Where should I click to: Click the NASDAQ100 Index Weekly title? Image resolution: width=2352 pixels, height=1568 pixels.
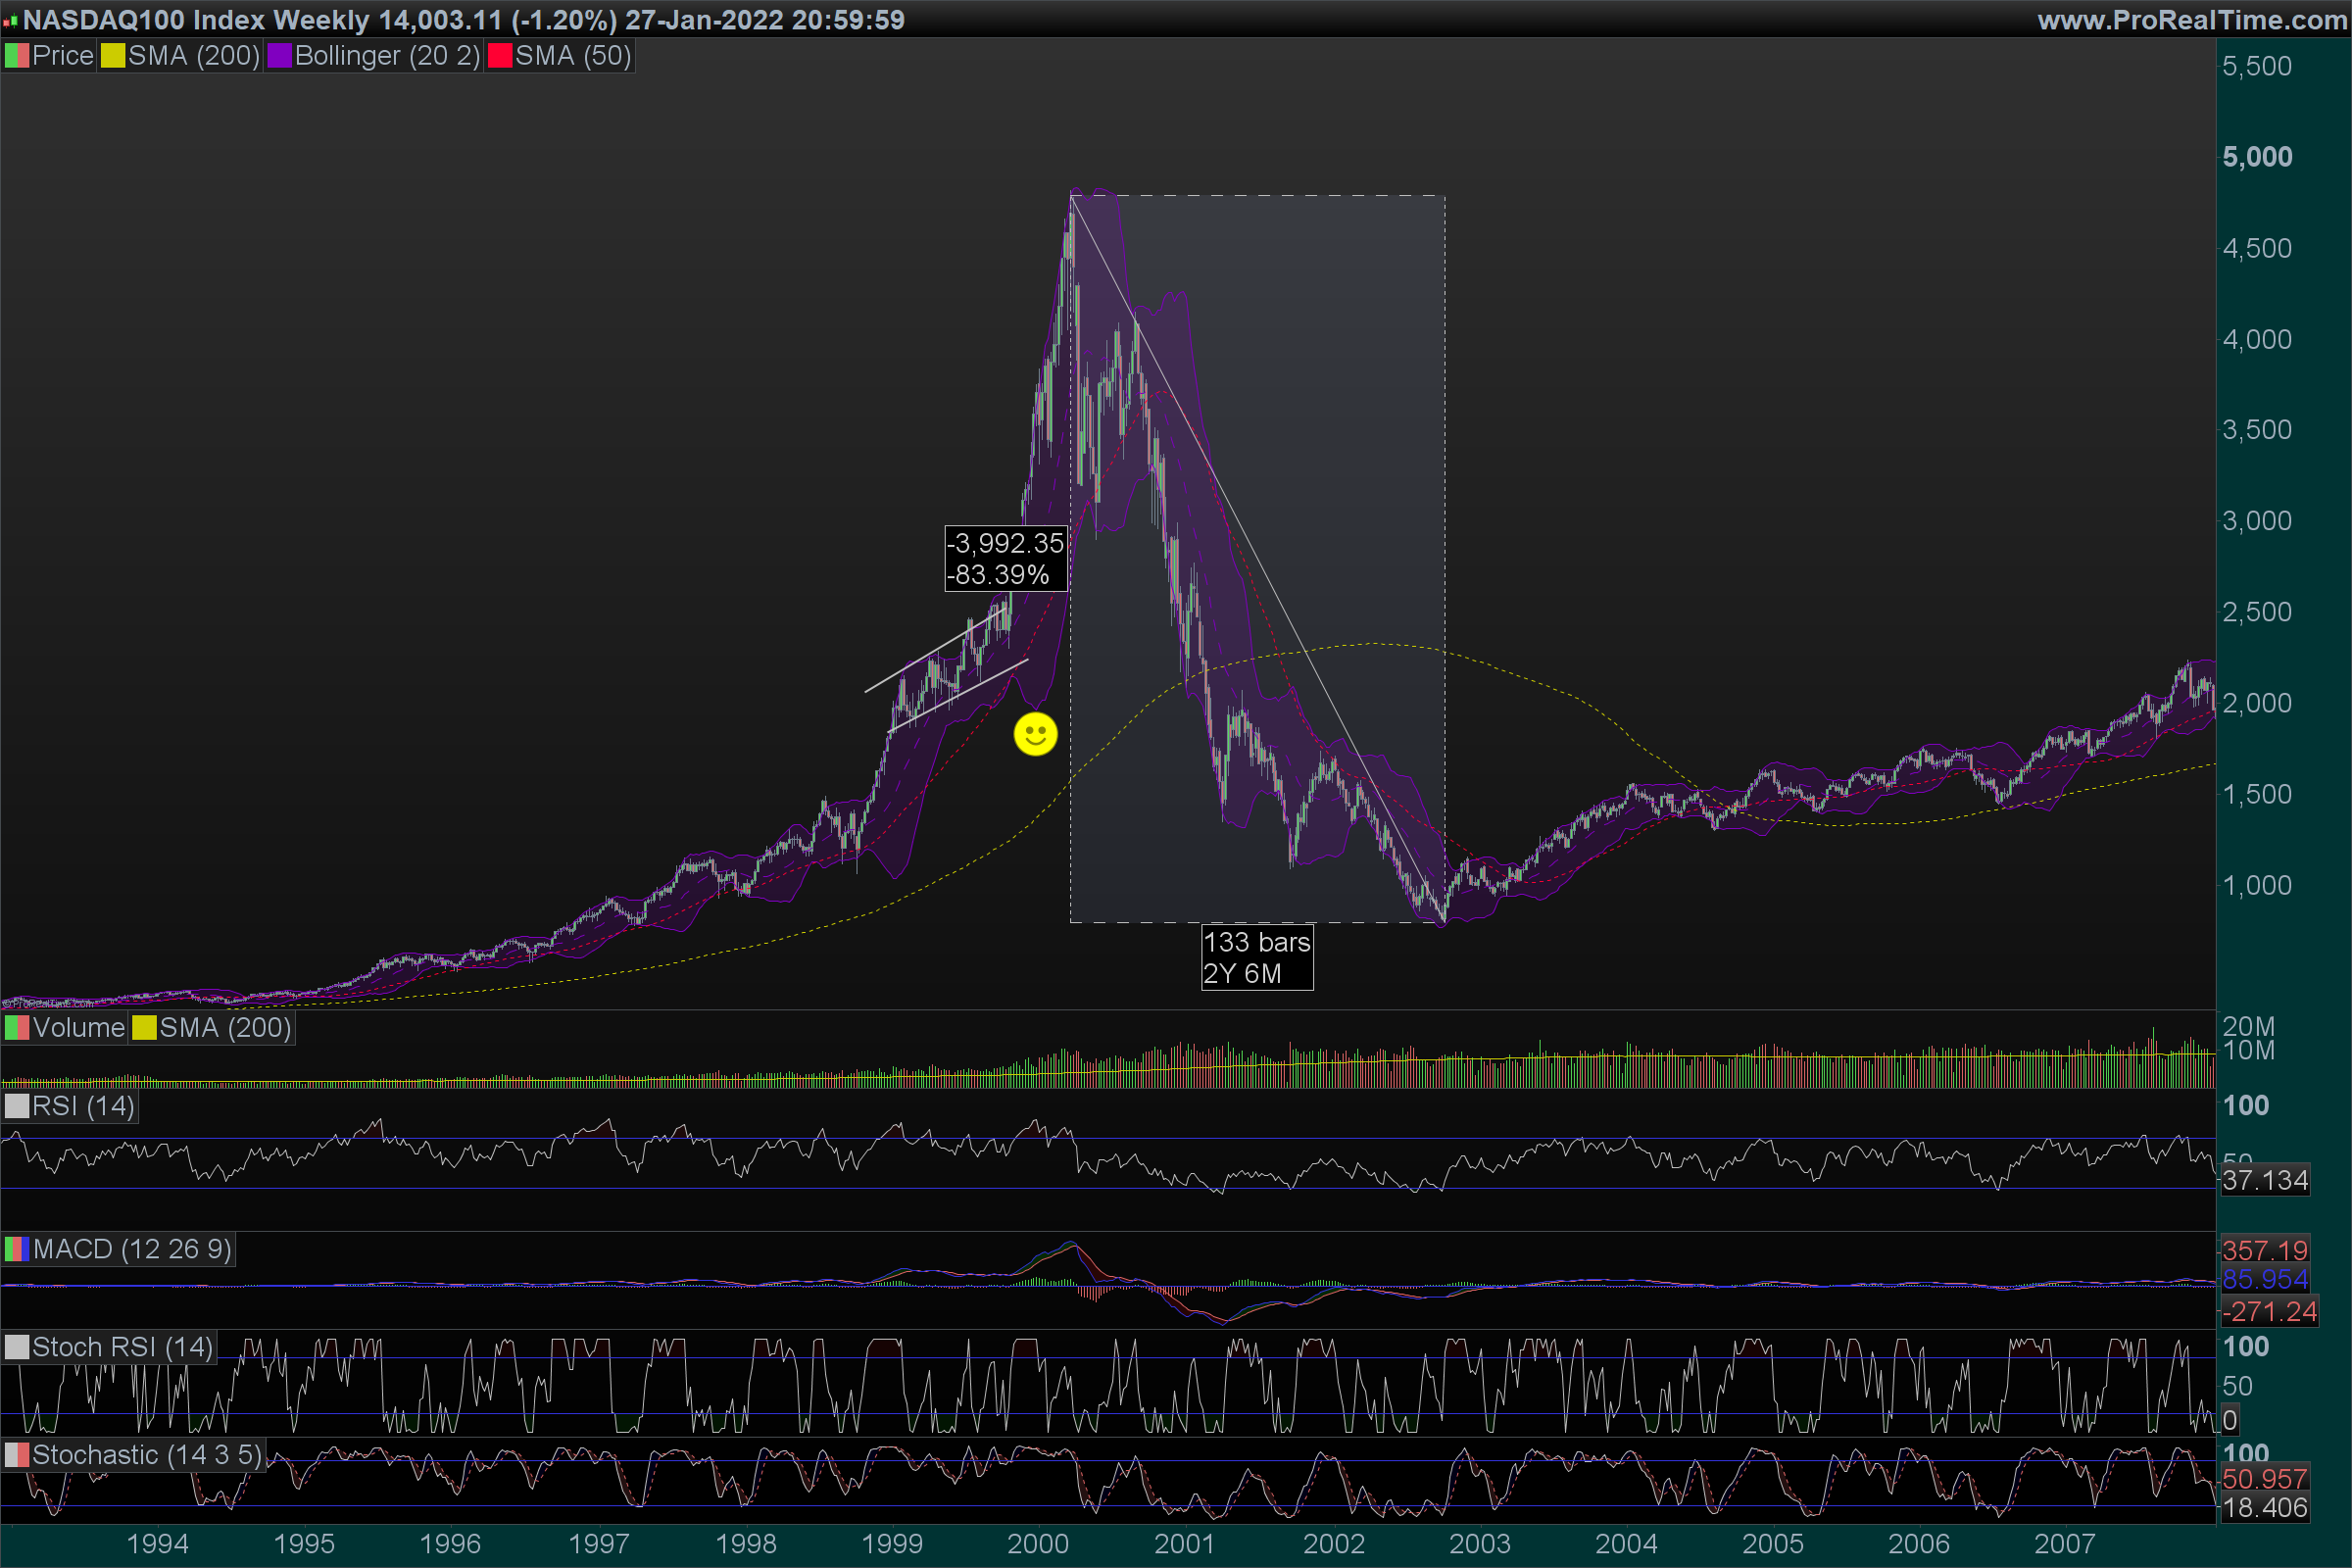[195, 20]
